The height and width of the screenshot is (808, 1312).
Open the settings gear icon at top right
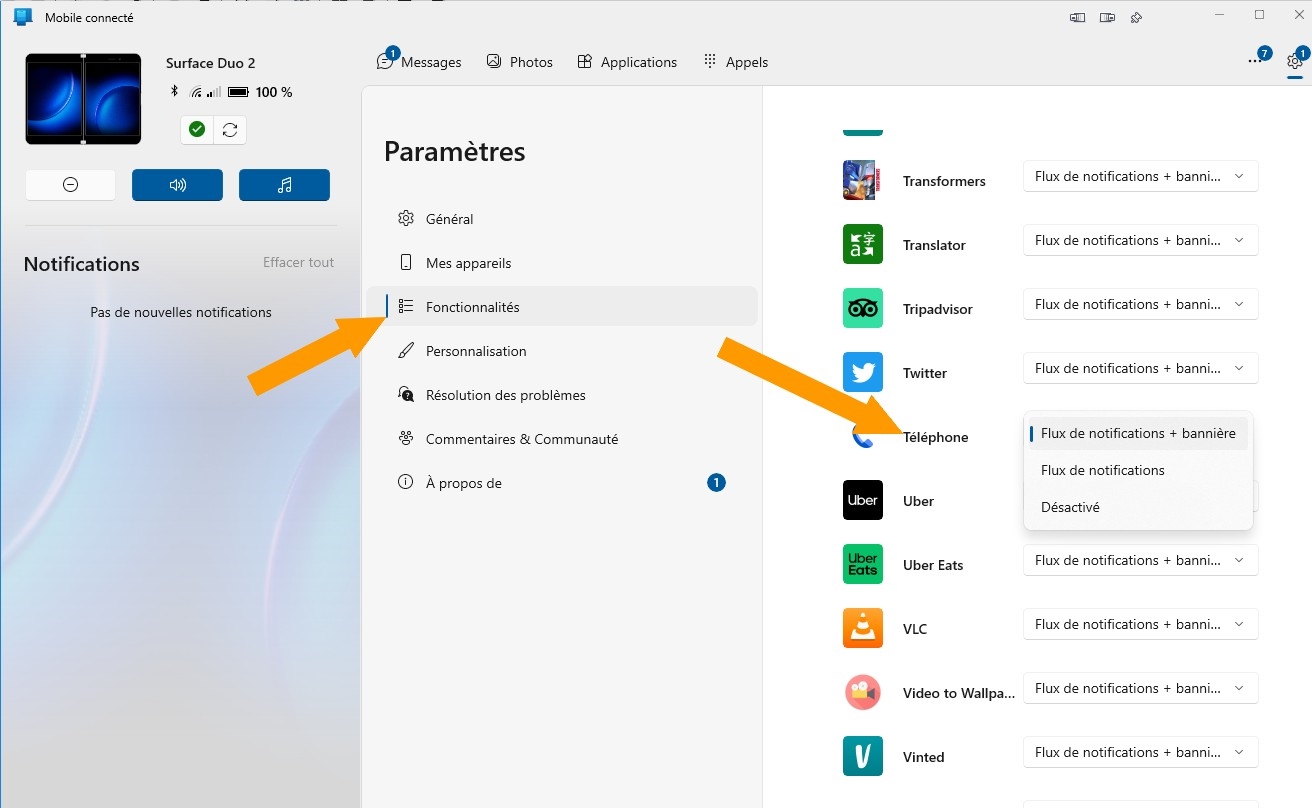1294,61
